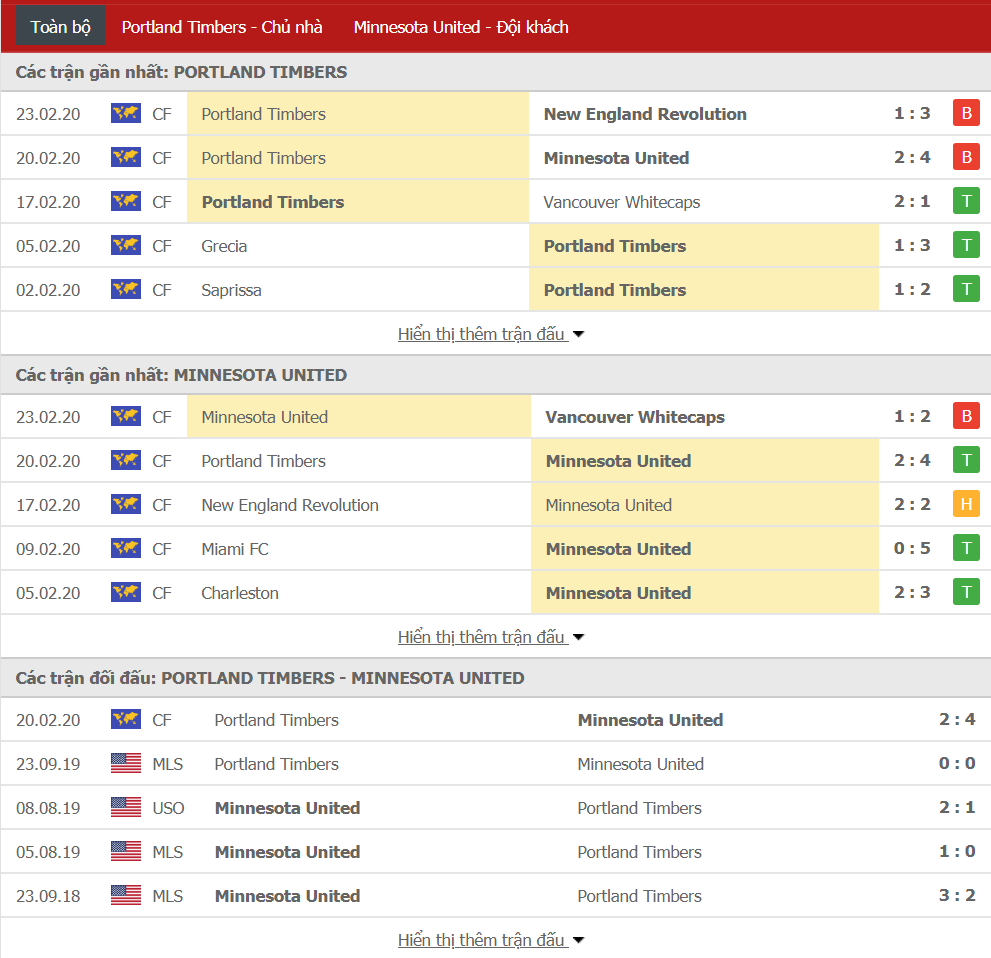This screenshot has height=958, width=991.
Task: Click MLS label on 23.09.19 row
Action: [x=167, y=764]
